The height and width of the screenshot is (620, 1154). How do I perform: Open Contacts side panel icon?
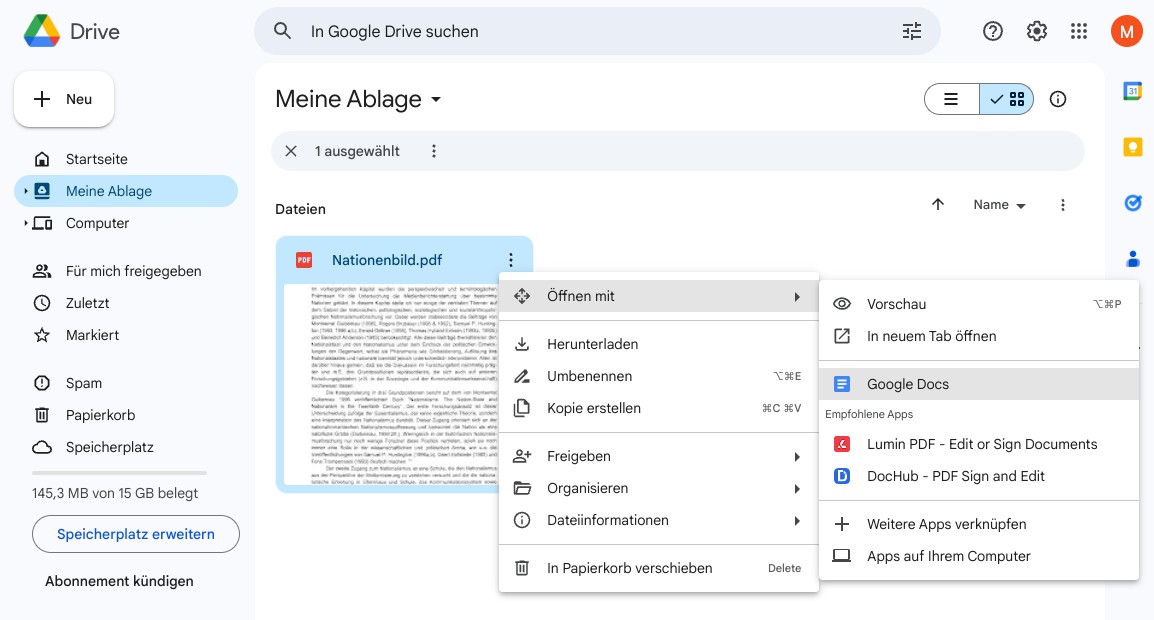[x=1133, y=258]
